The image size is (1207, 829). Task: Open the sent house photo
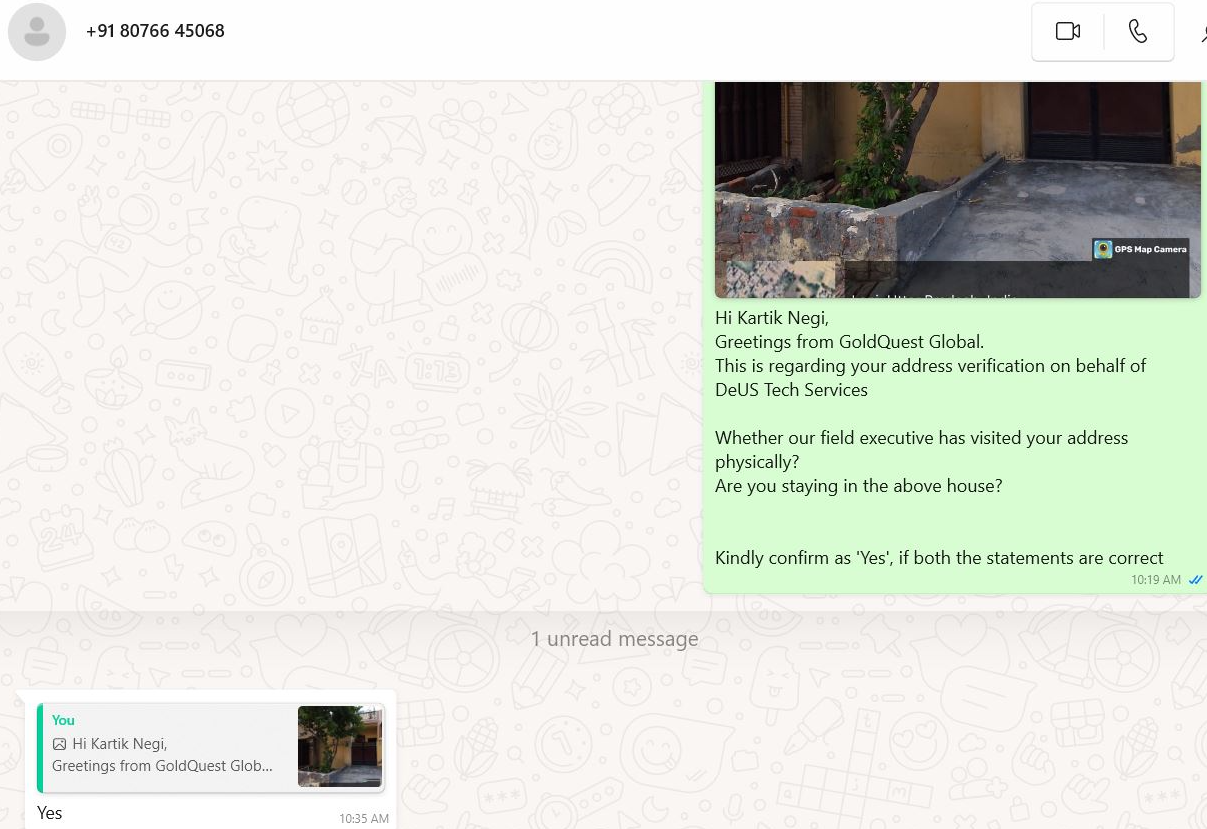click(x=957, y=189)
